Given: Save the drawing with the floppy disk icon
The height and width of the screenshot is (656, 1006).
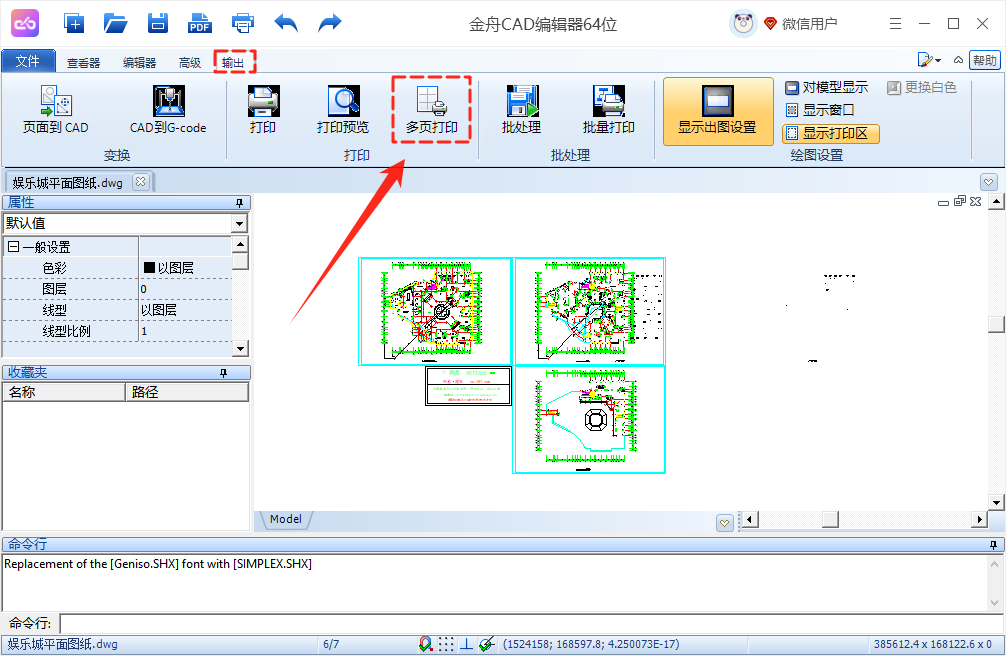Looking at the screenshot, I should 157,24.
